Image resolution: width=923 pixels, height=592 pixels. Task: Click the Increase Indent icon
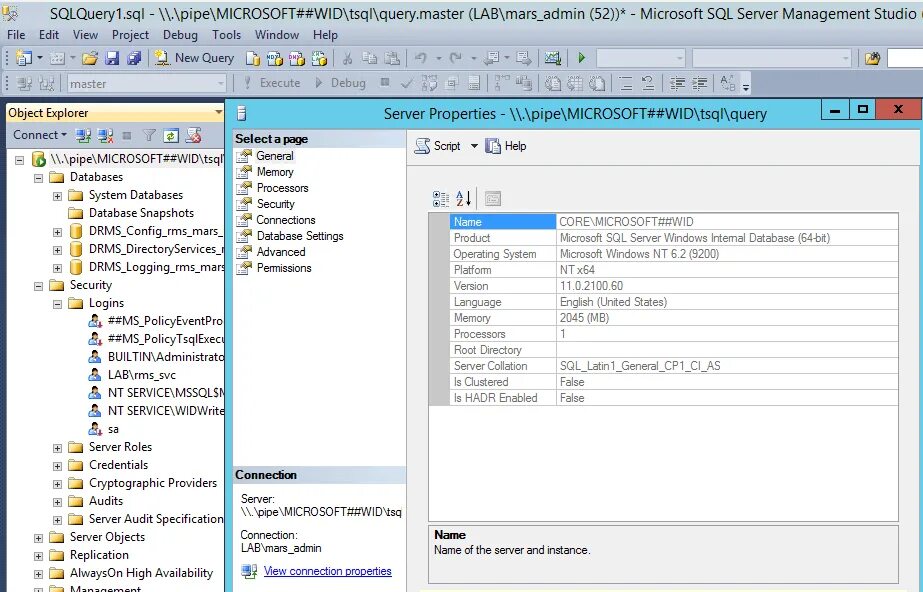pyautogui.click(x=699, y=84)
